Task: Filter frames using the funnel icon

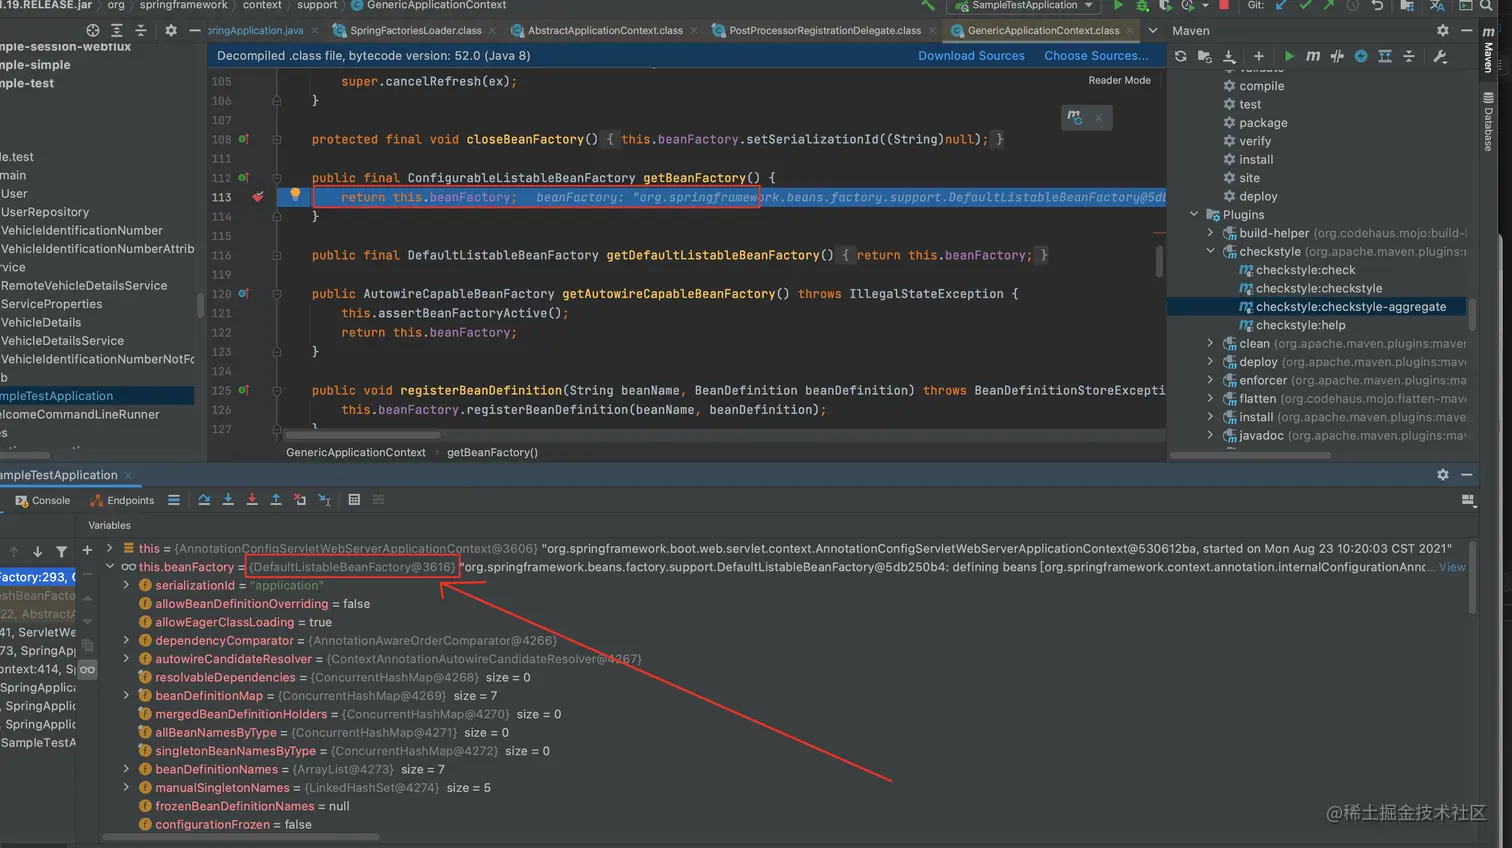Action: coord(62,551)
